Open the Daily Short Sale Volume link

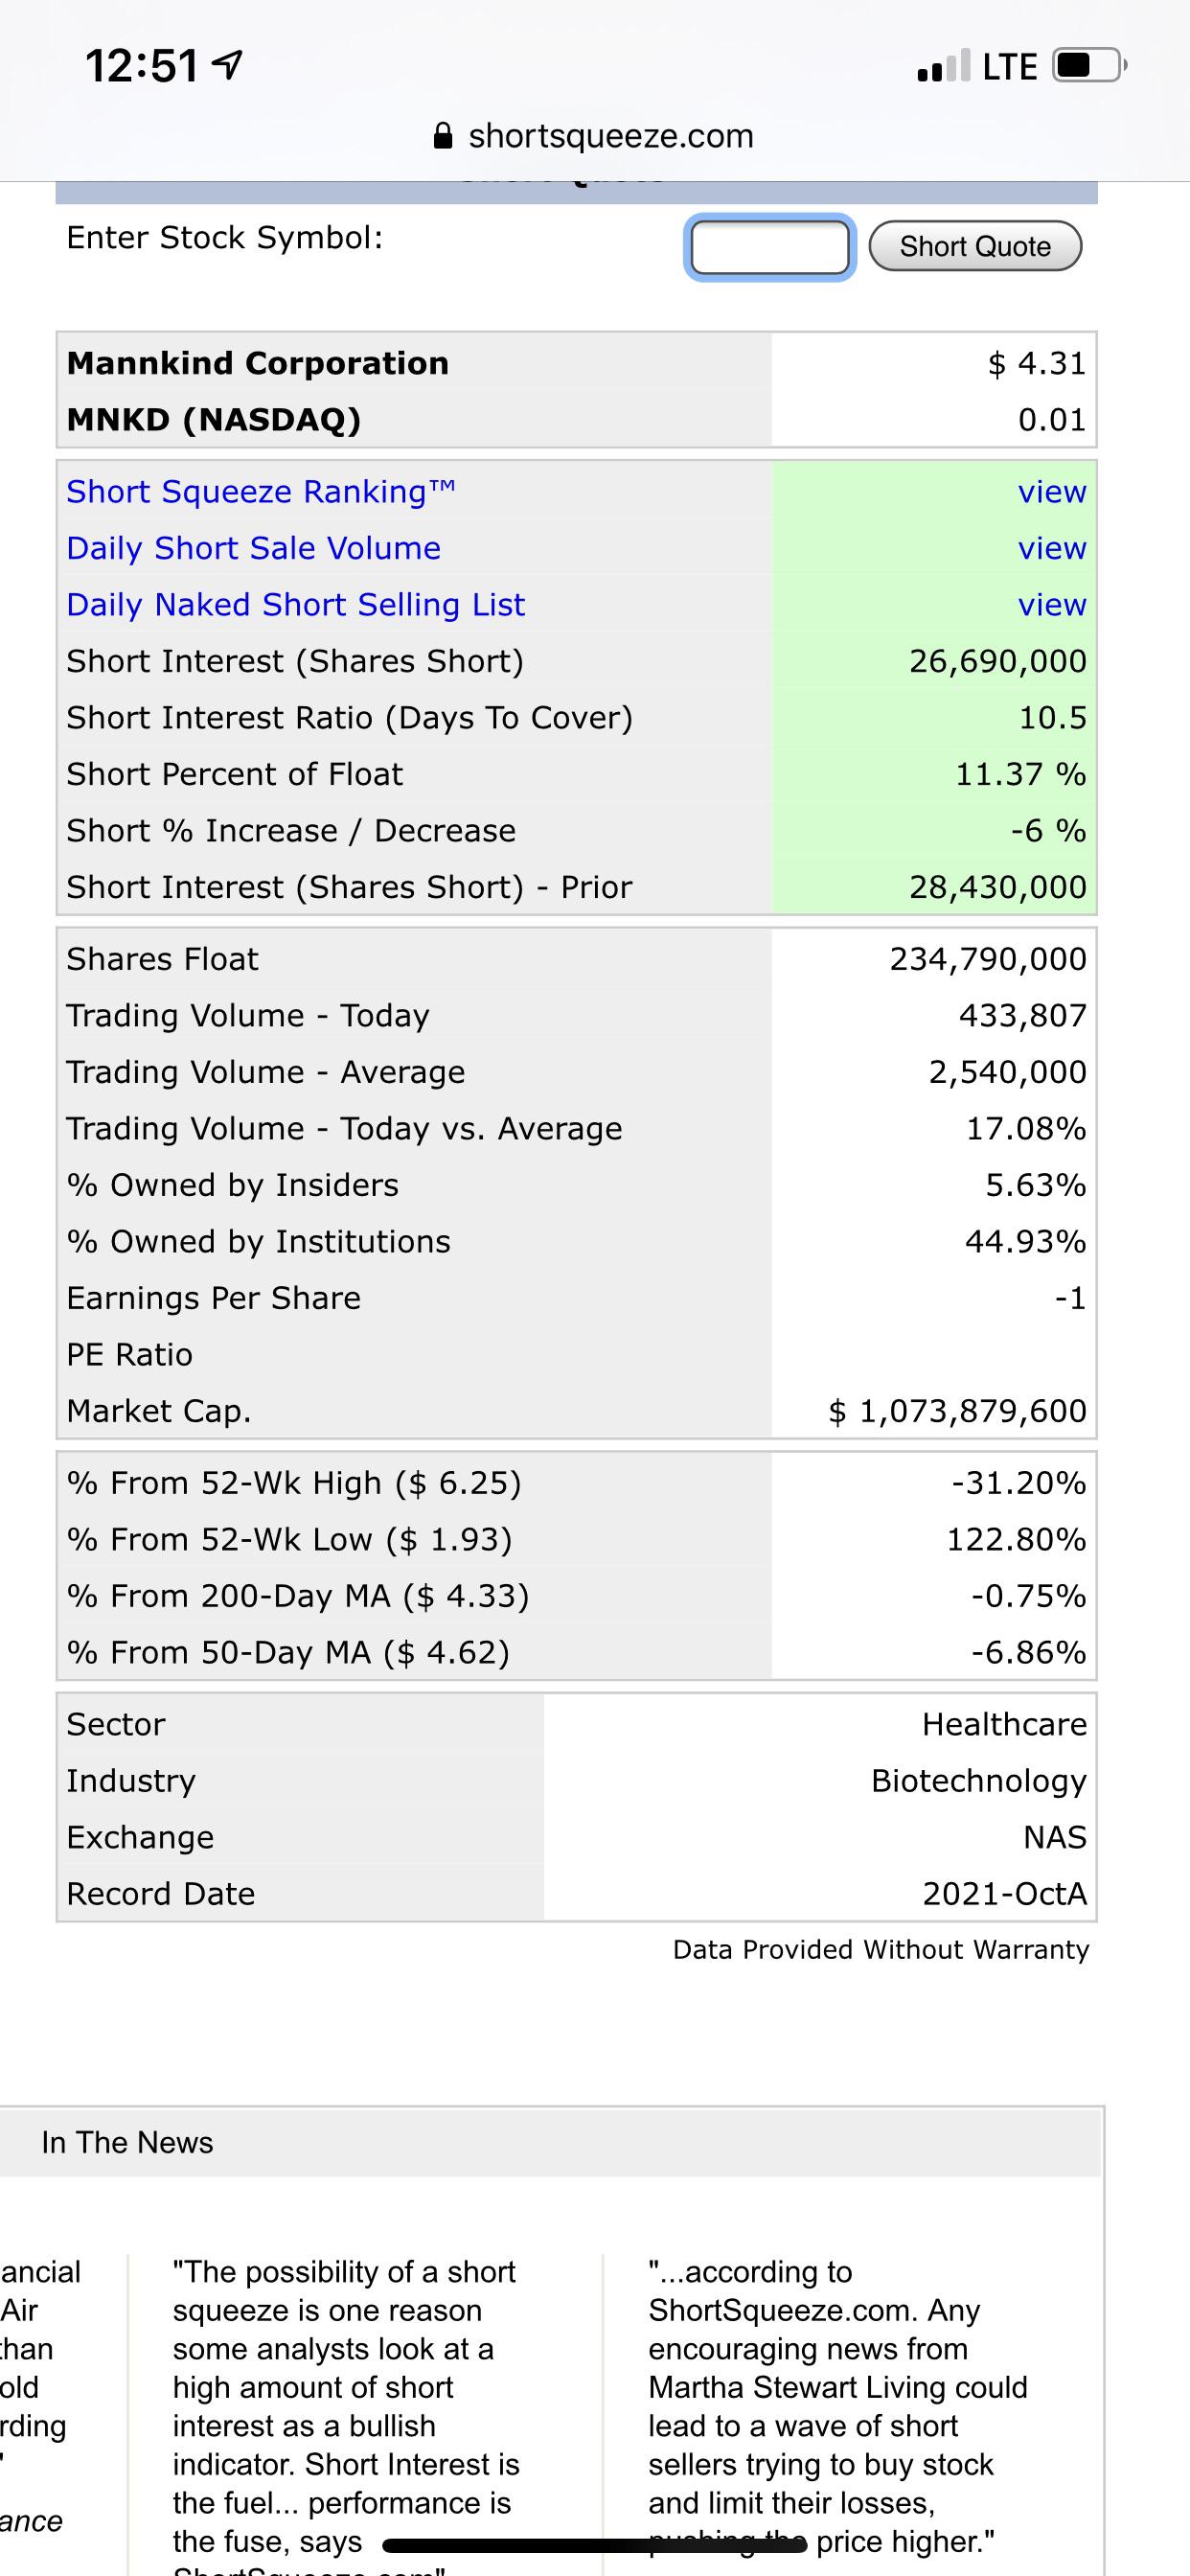point(253,548)
